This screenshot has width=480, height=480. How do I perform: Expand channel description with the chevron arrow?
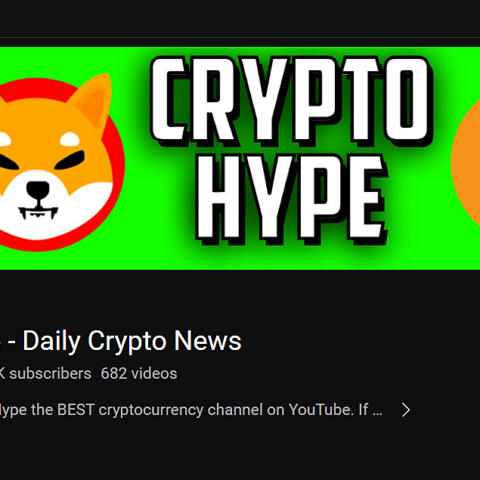[406, 410]
